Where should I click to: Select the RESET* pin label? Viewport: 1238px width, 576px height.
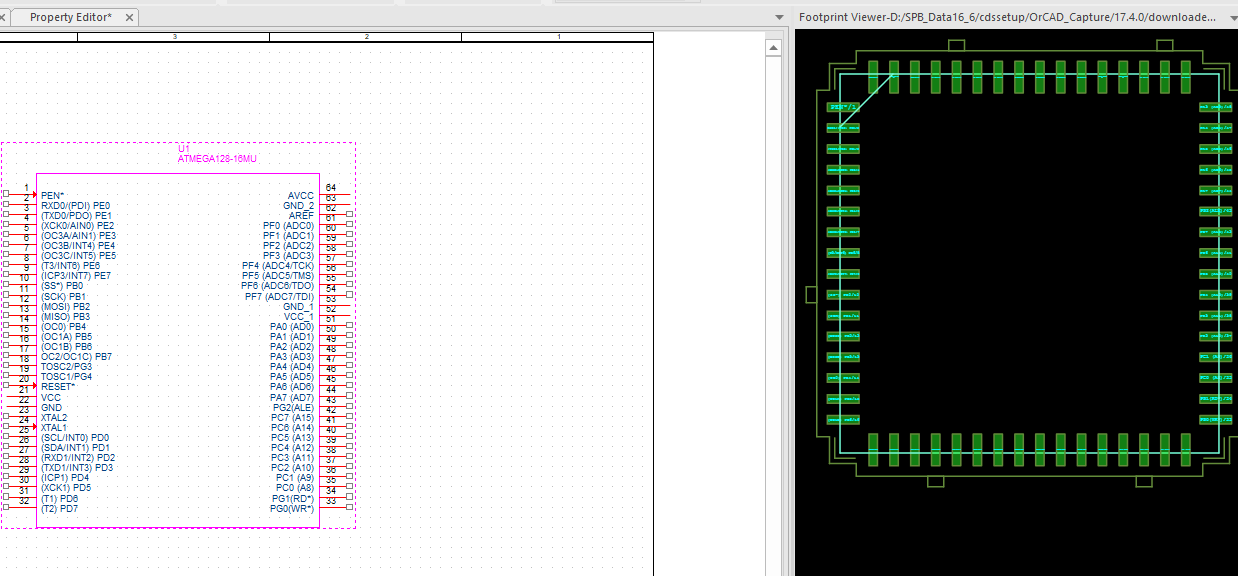pyautogui.click(x=58, y=387)
